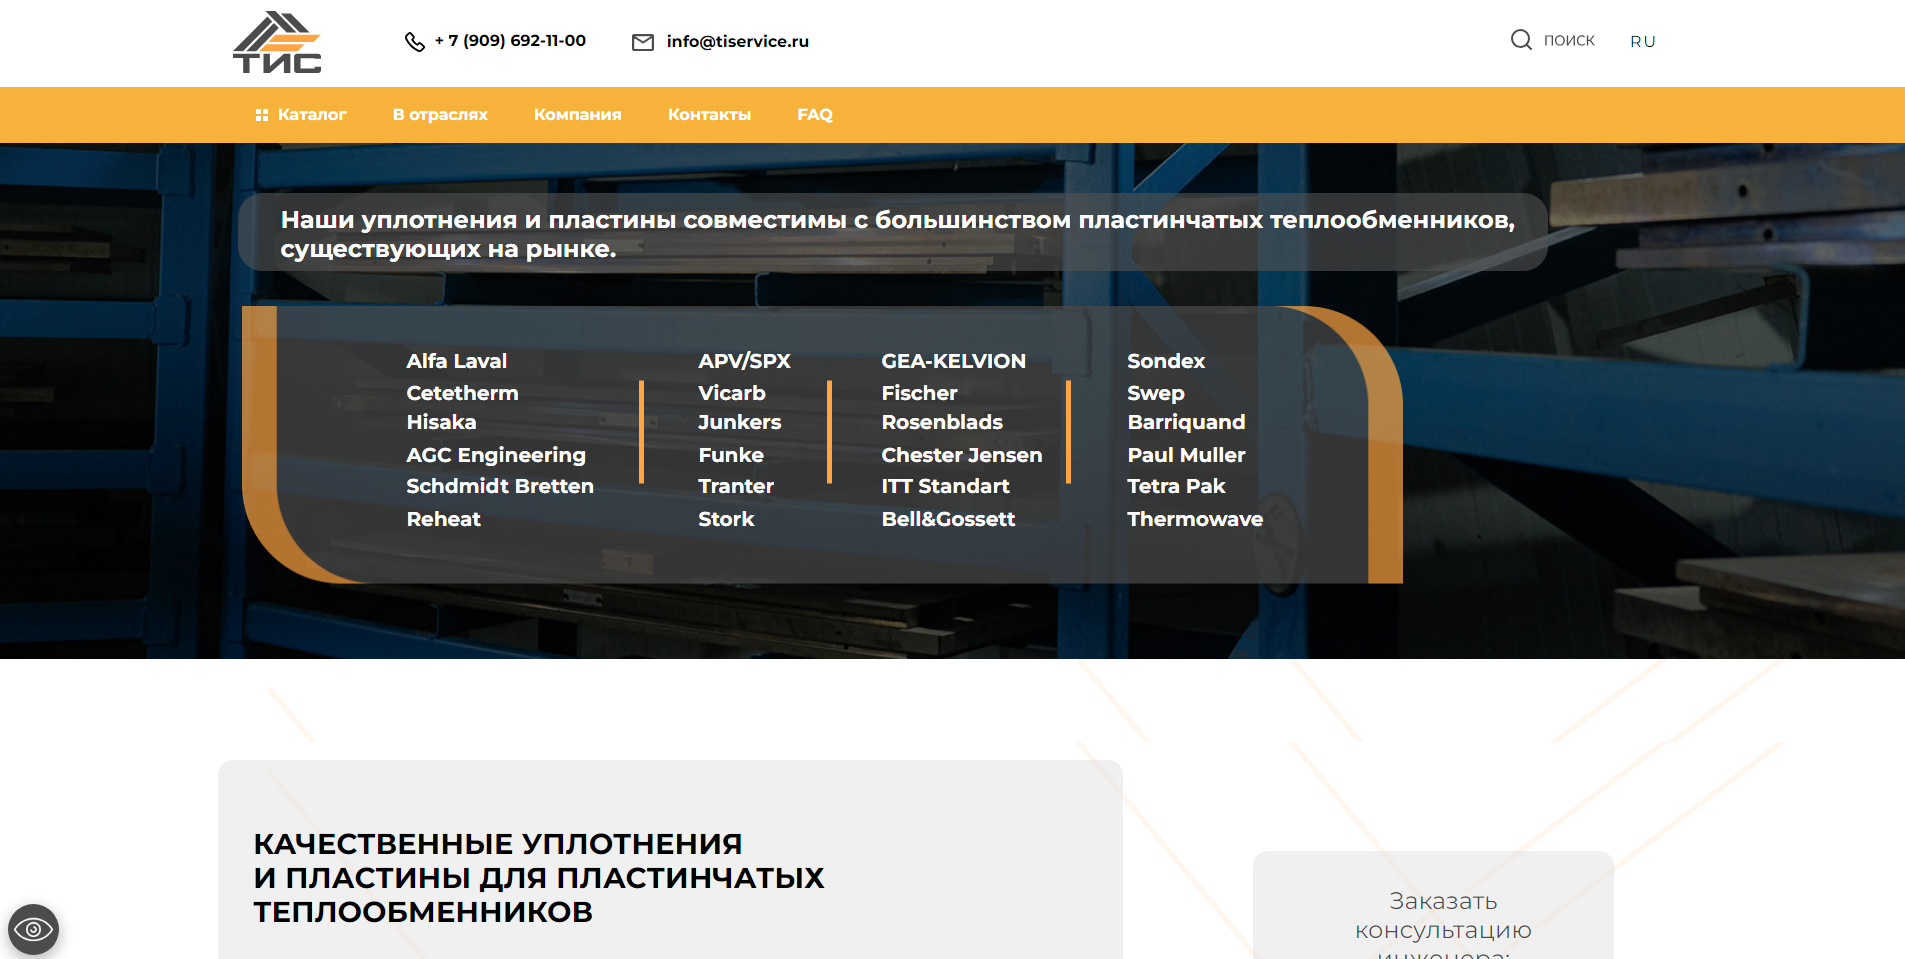Screen dimensions: 1905x959
Task: Open the В отраслях menu item
Action: (x=440, y=115)
